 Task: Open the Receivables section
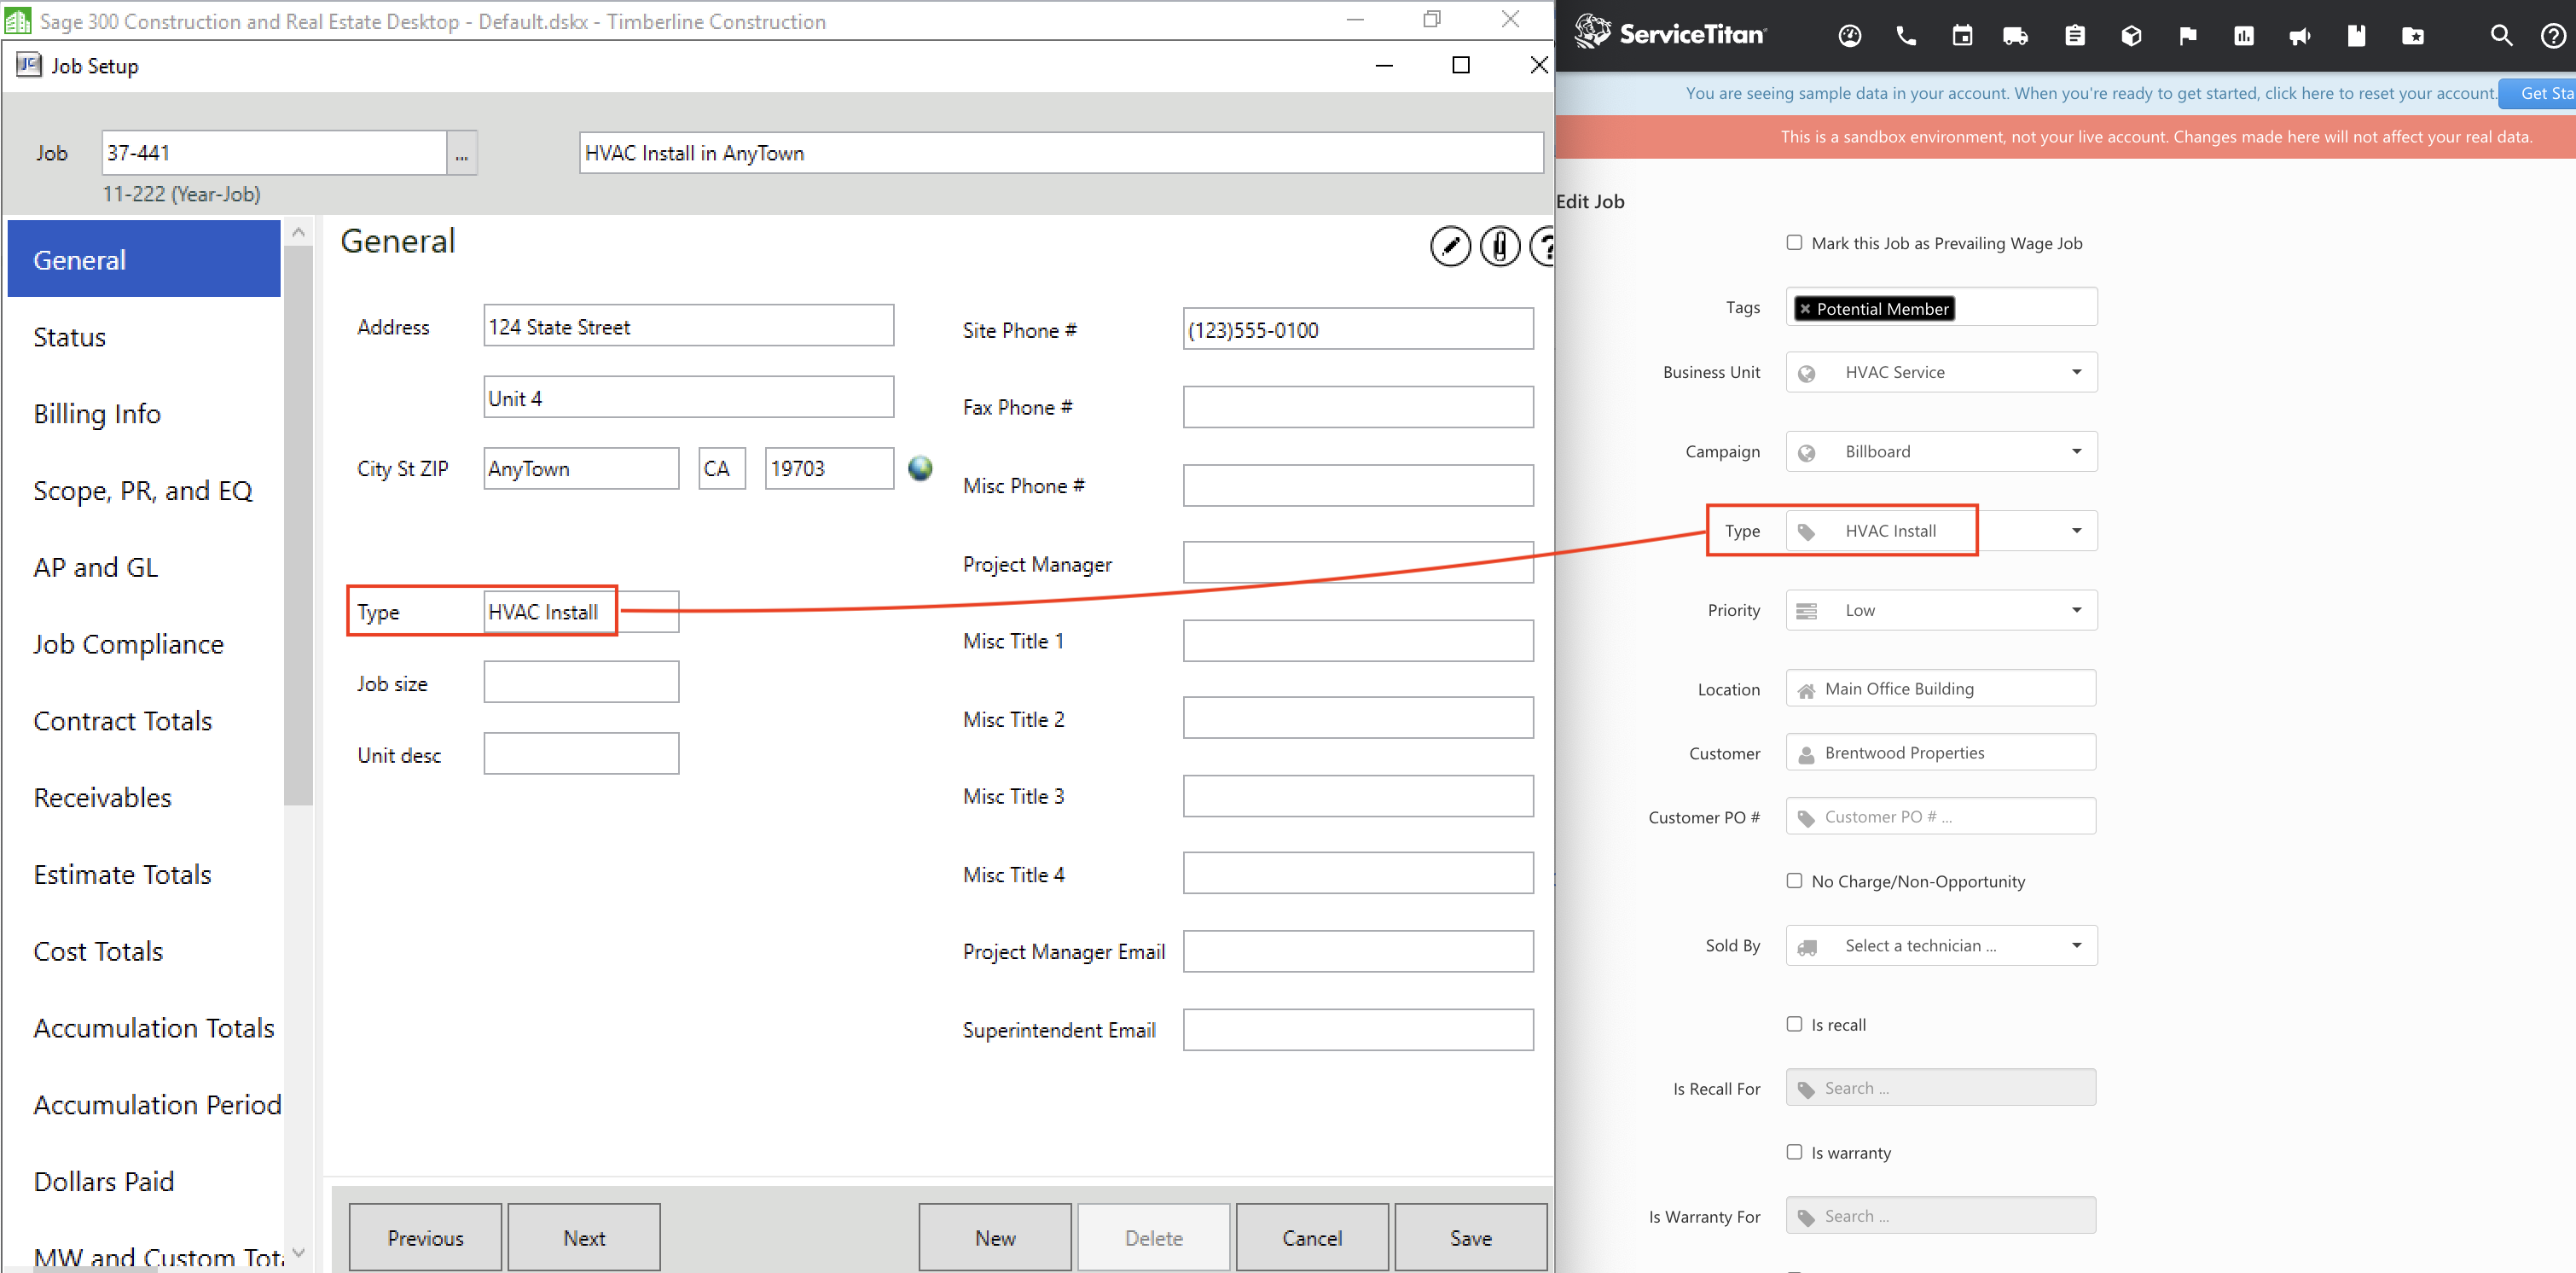[144, 798]
